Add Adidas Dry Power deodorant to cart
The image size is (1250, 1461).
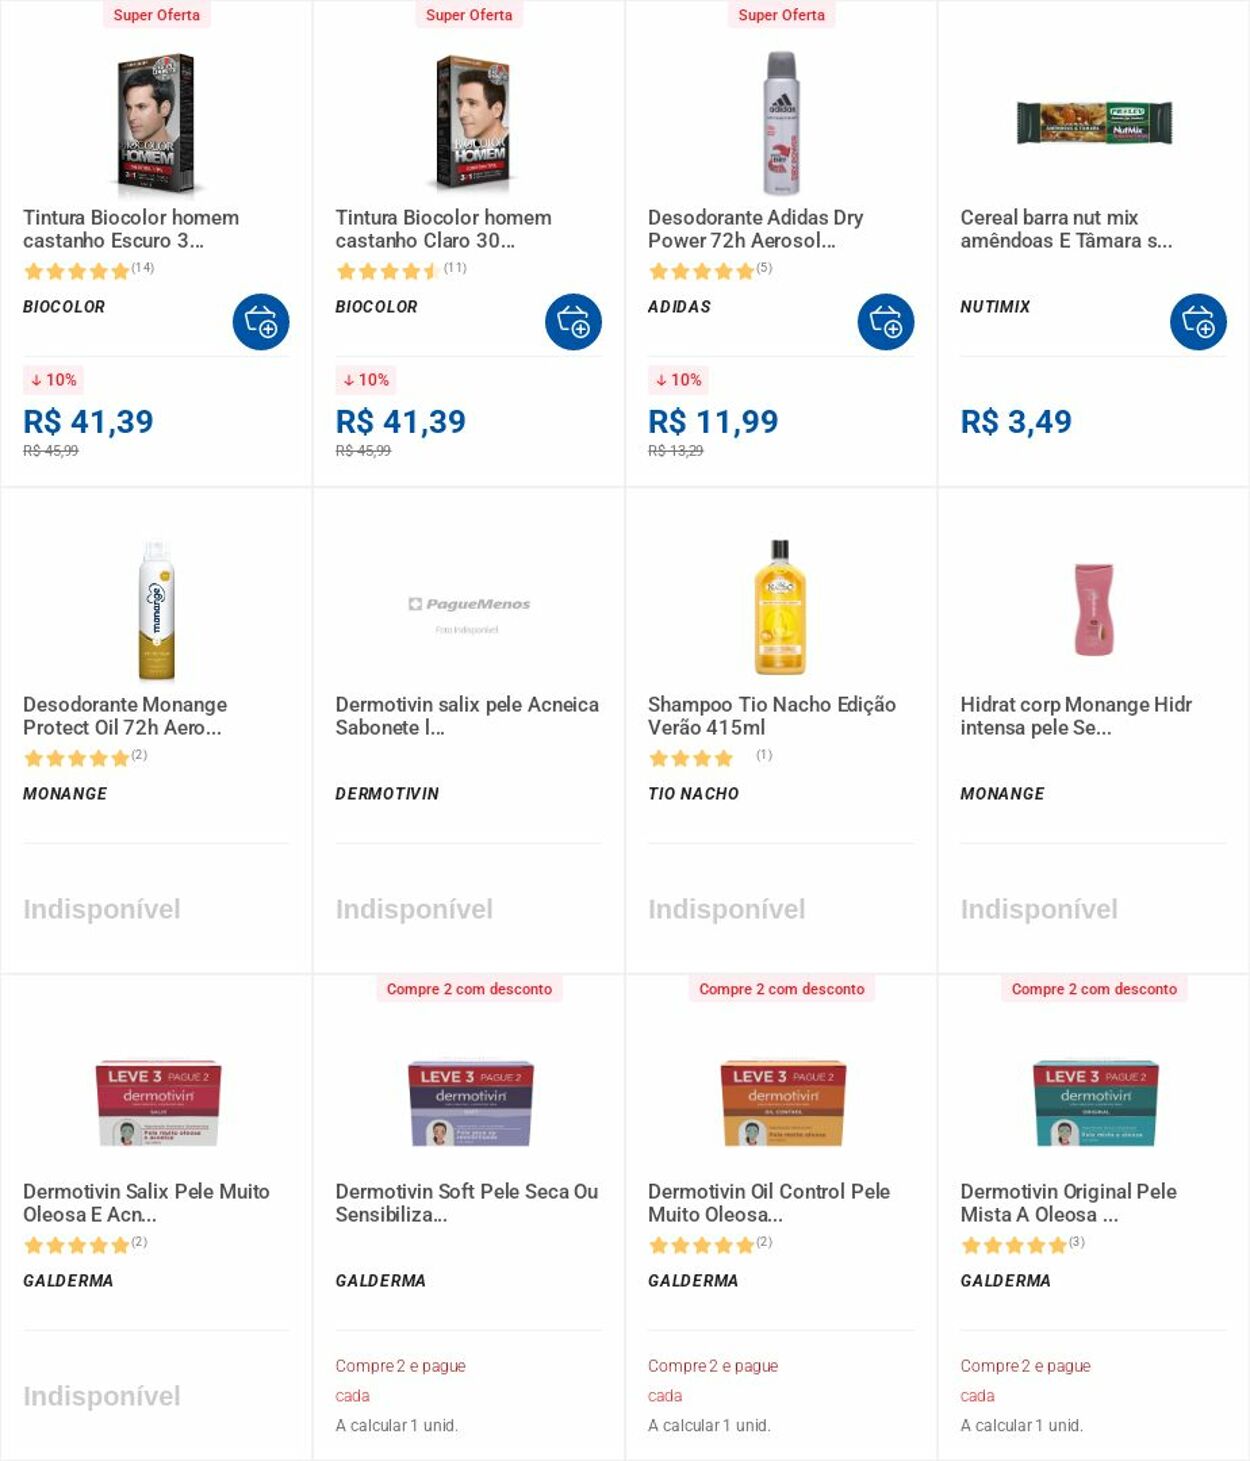coord(886,322)
